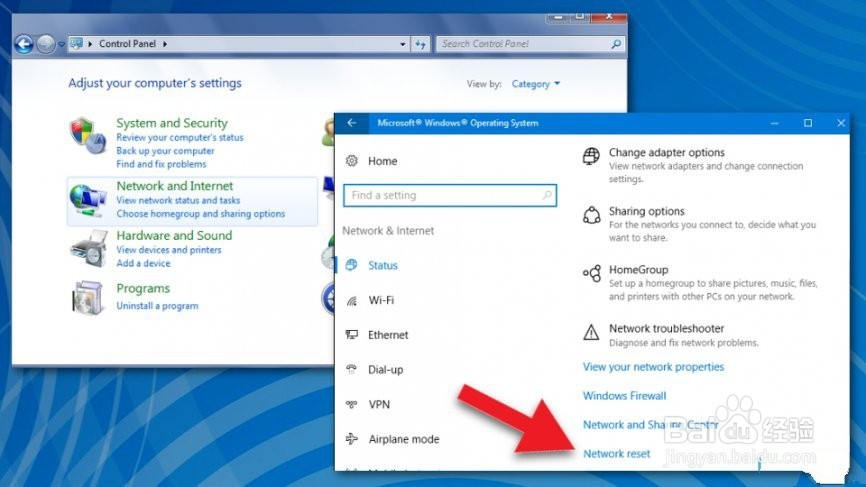
Task: Click the VPN icon in sidebar
Action: [352, 404]
